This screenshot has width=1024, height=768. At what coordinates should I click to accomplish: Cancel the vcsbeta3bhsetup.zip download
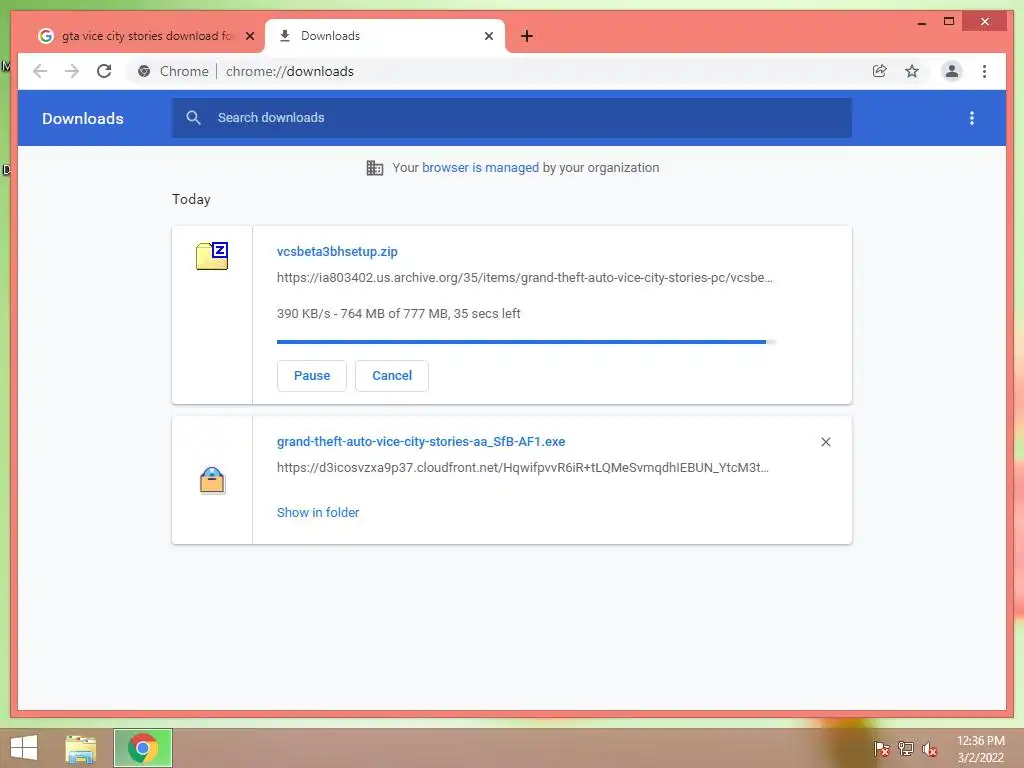coord(392,376)
